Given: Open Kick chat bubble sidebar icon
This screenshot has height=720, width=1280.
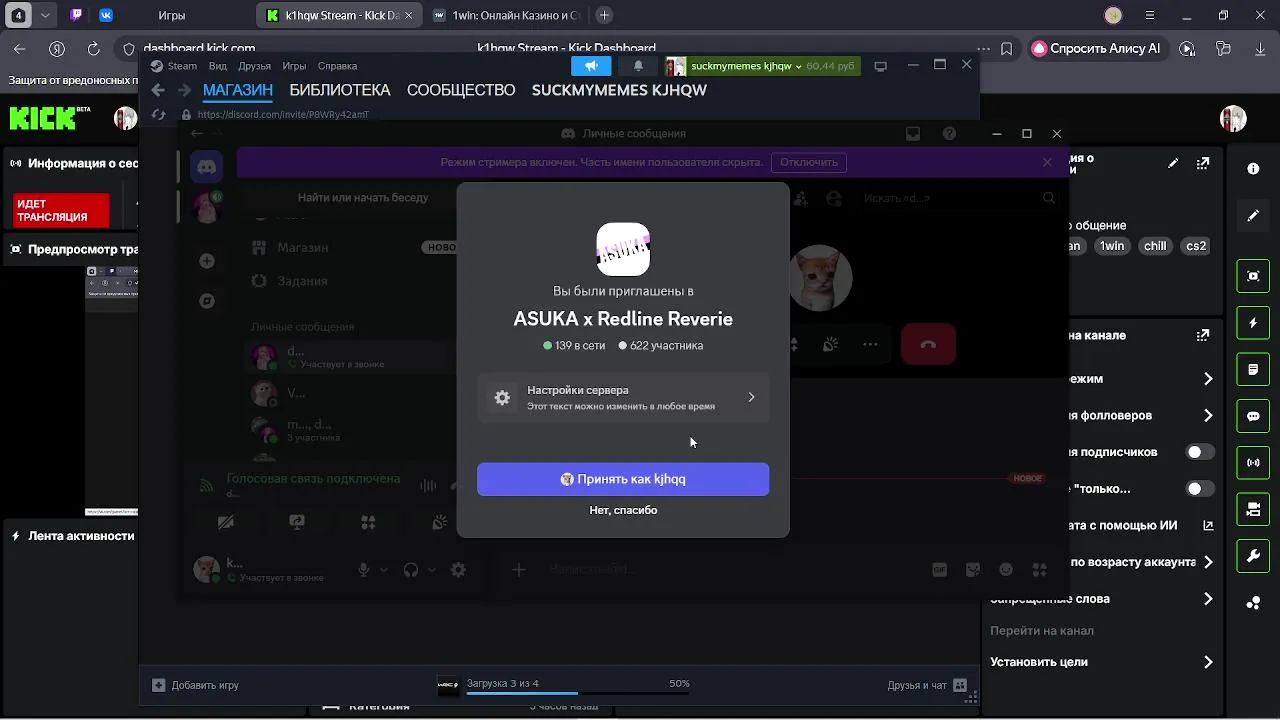Looking at the screenshot, I should click(1253, 416).
